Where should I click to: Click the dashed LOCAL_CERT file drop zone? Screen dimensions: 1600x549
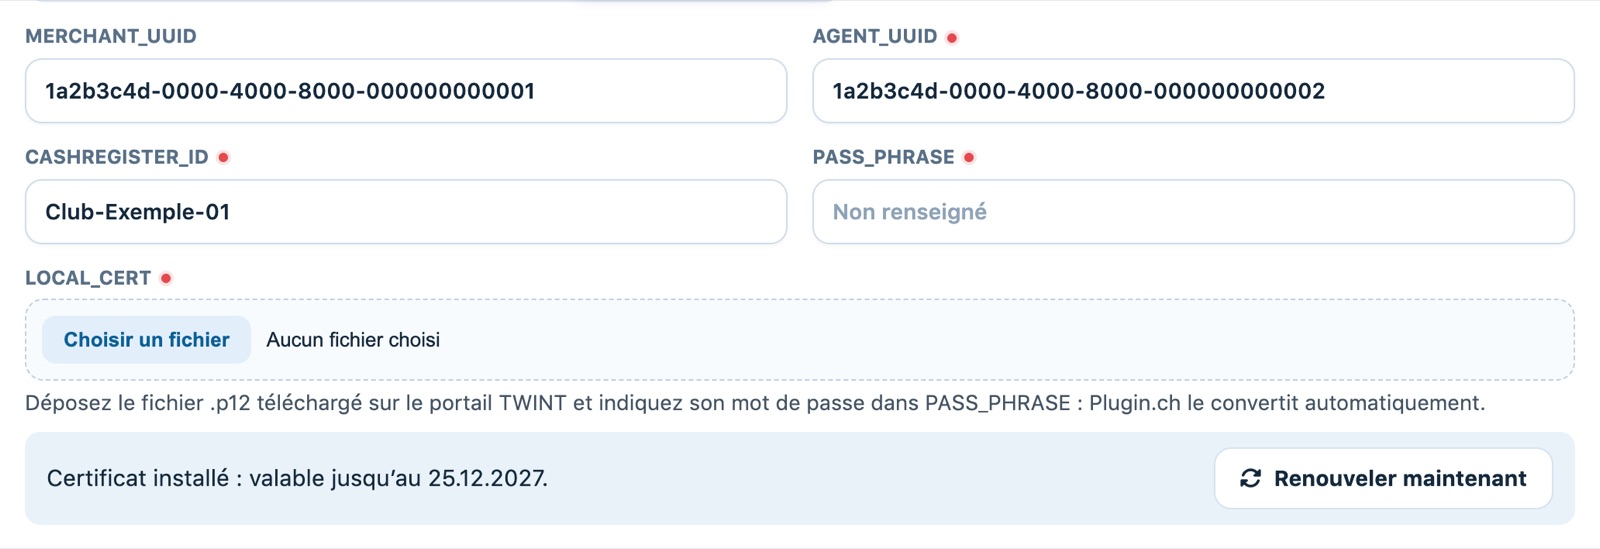800,340
